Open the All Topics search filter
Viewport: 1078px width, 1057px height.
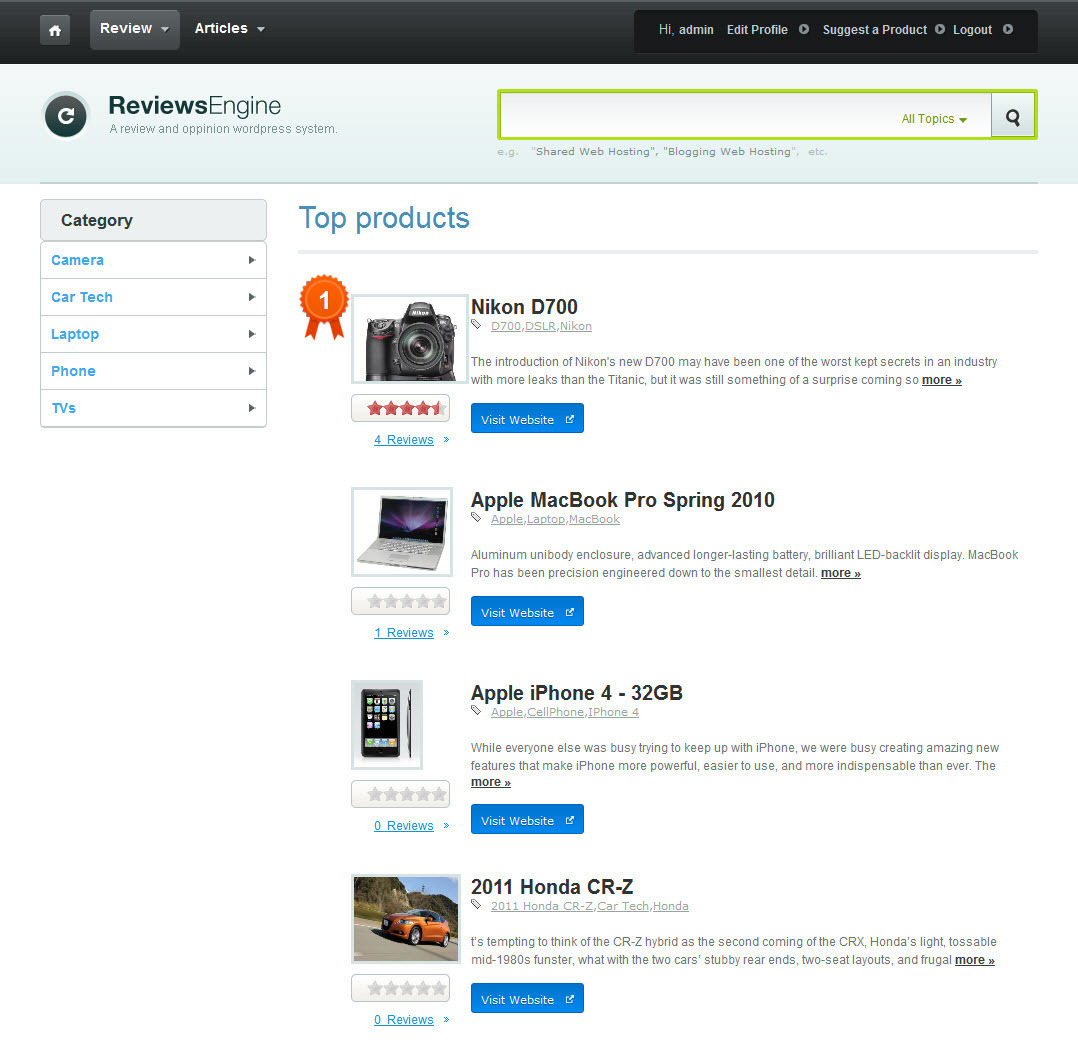pos(934,119)
